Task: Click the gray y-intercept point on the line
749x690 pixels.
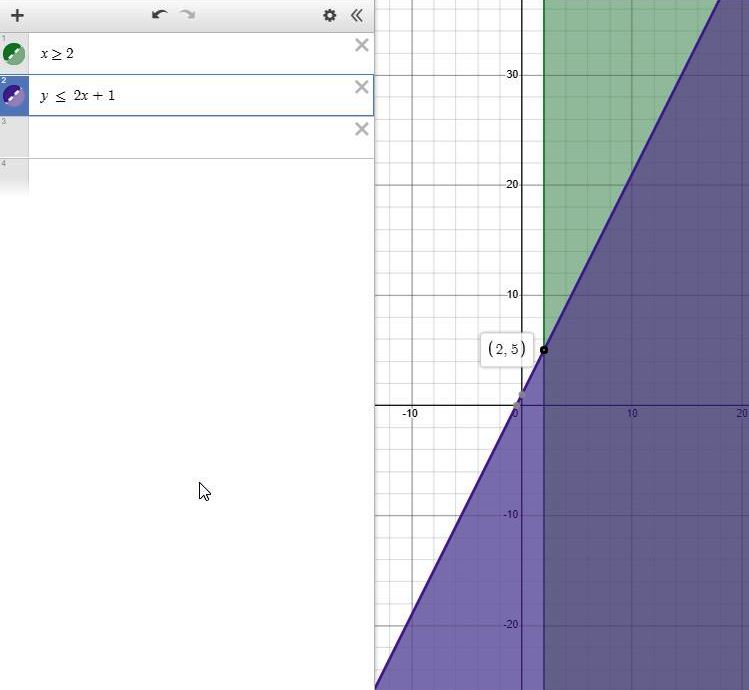Action: (522, 394)
